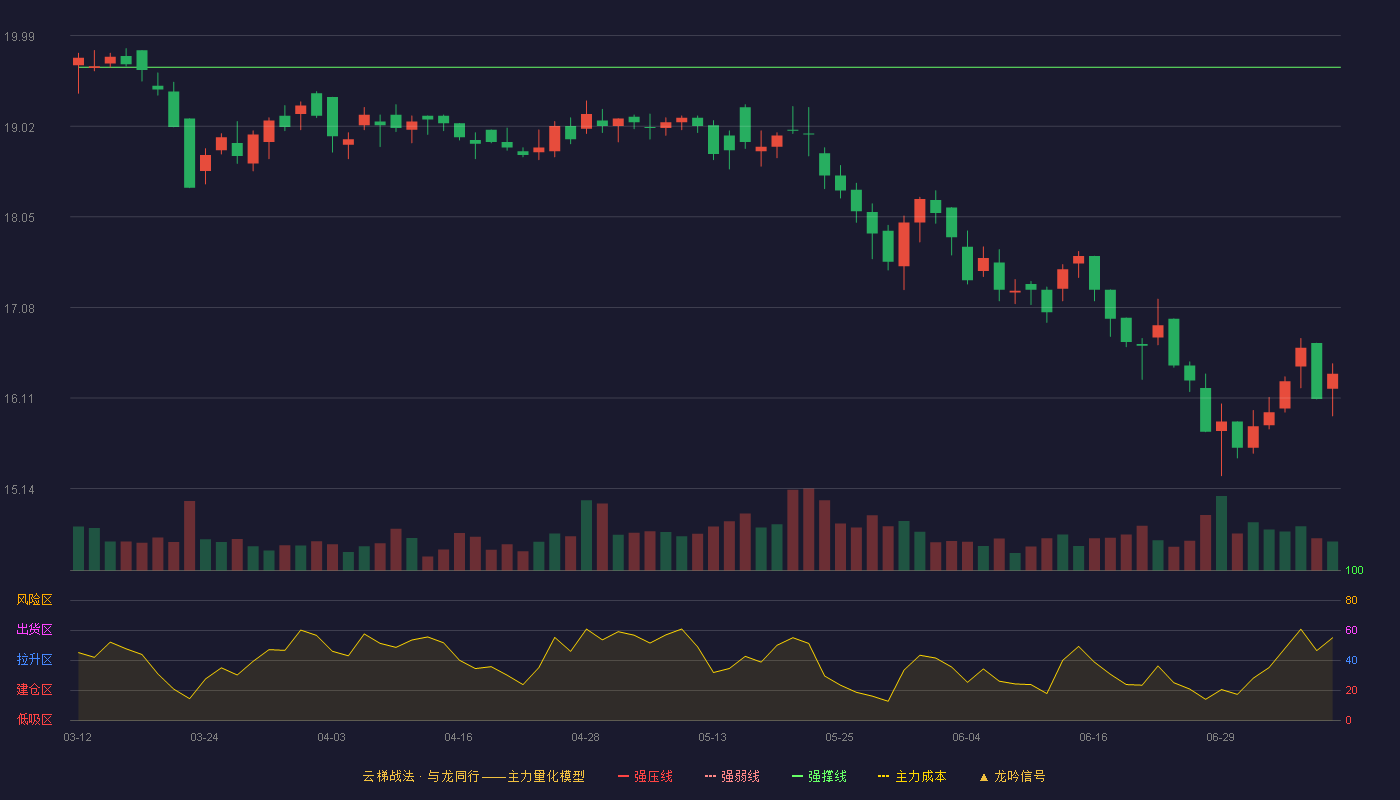The image size is (1400, 800).
Task: Hide the 主力成本 legend series
Action: (x=912, y=776)
